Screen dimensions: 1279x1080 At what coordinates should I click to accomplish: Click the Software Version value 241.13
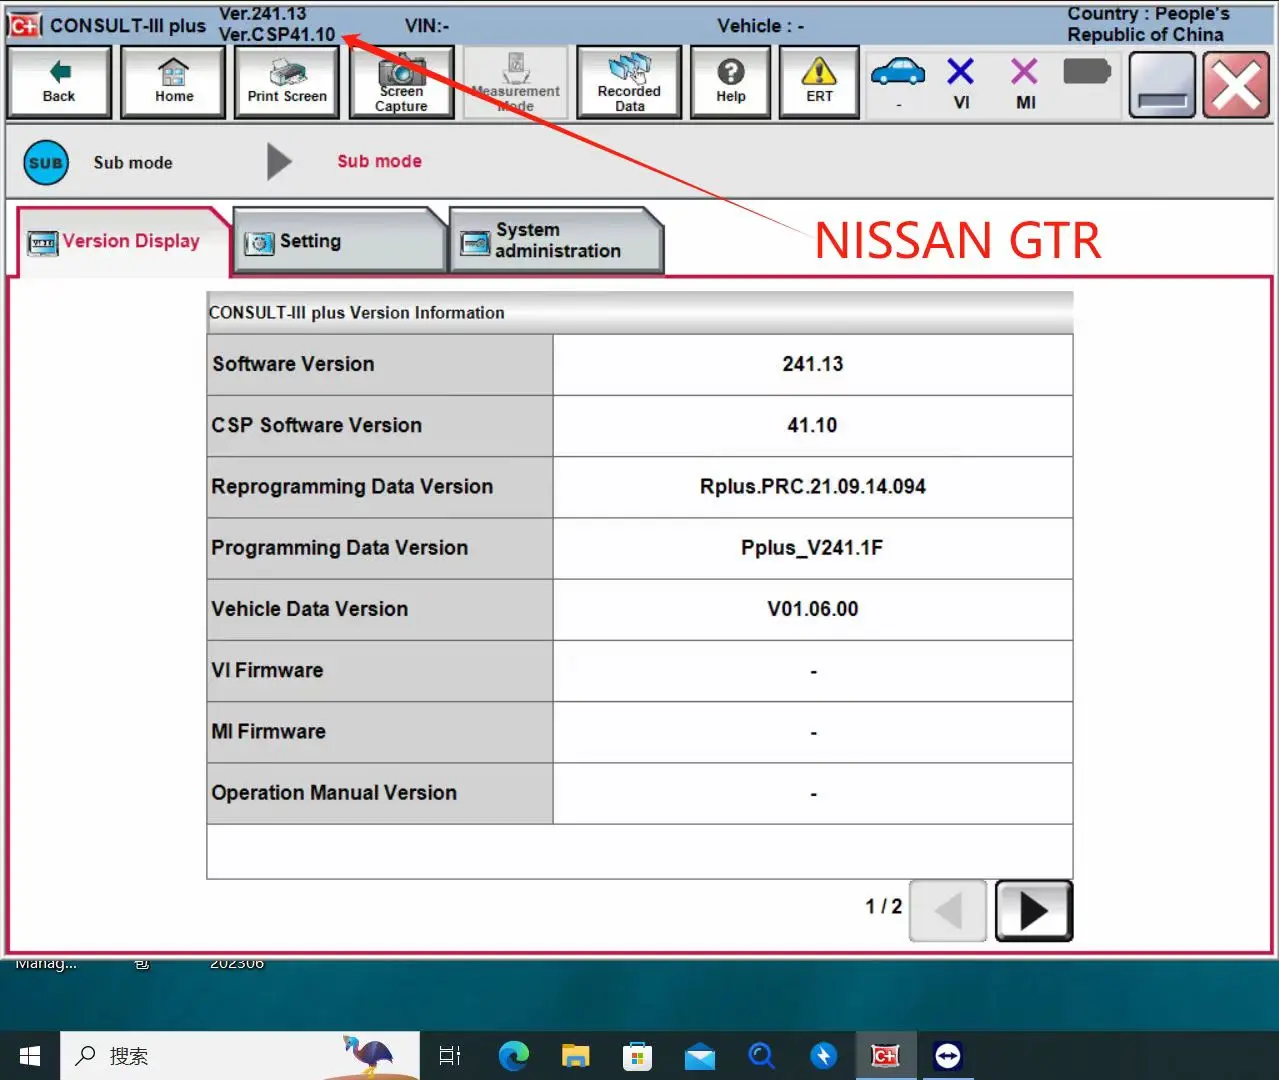(x=813, y=364)
